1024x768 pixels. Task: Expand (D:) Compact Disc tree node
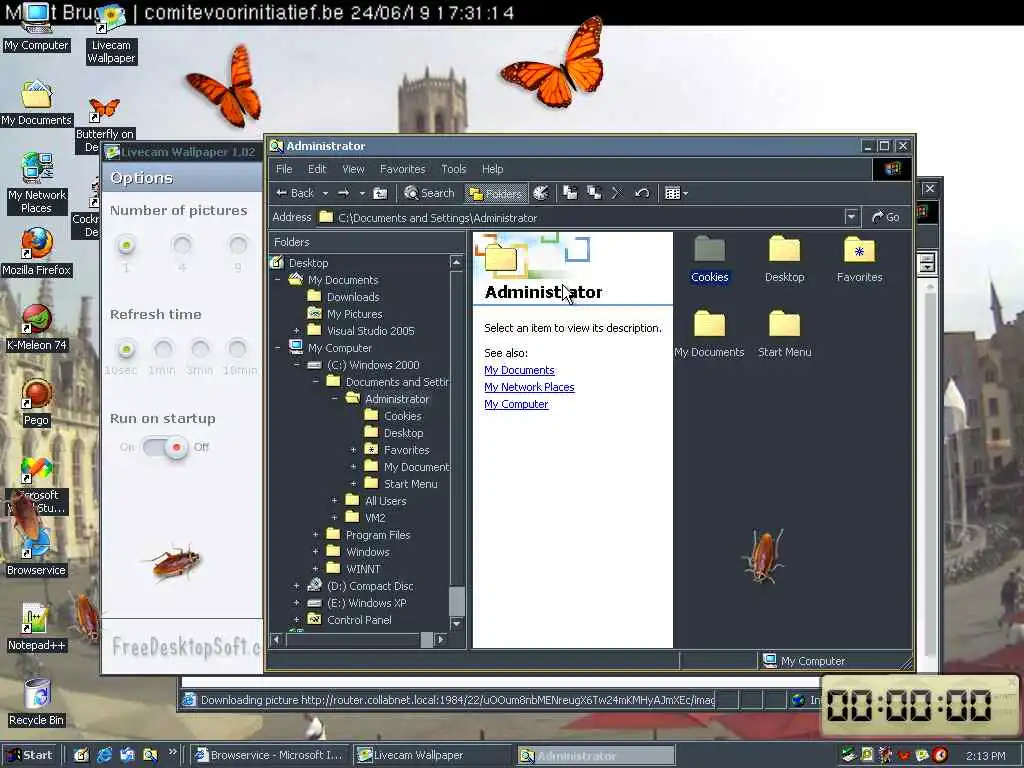tap(296, 586)
